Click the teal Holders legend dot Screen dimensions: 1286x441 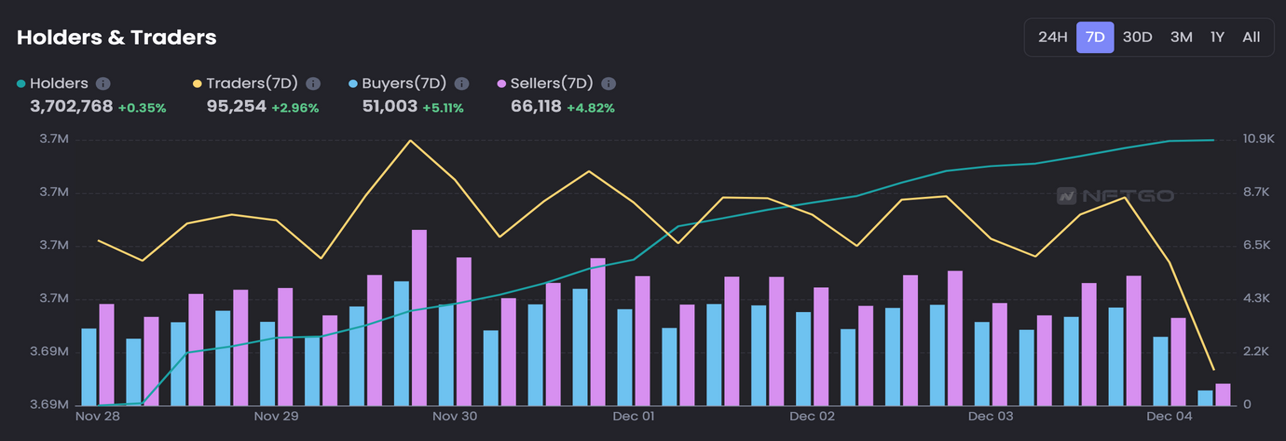[21, 84]
